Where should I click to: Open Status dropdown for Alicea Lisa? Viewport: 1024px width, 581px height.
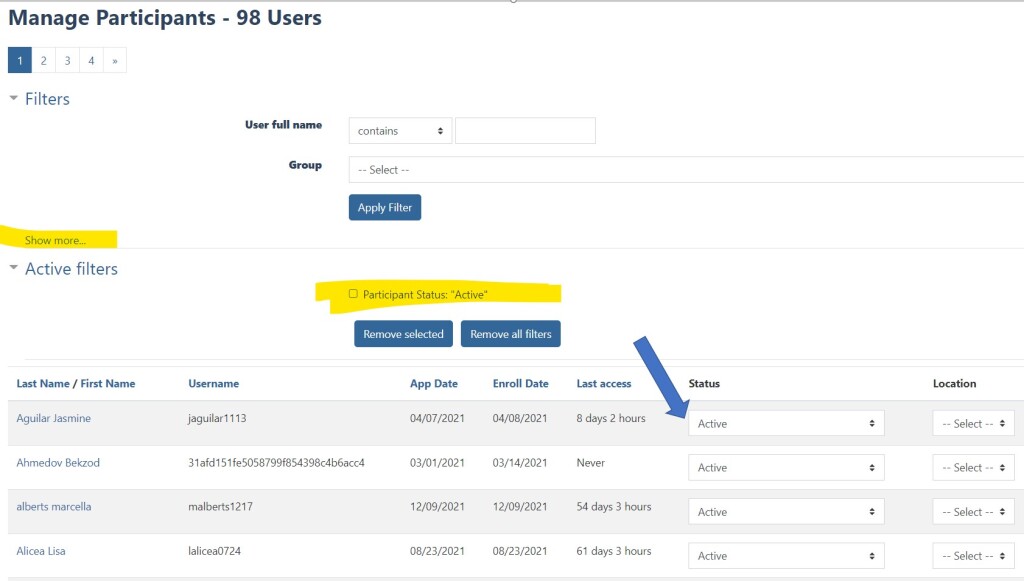click(x=786, y=556)
